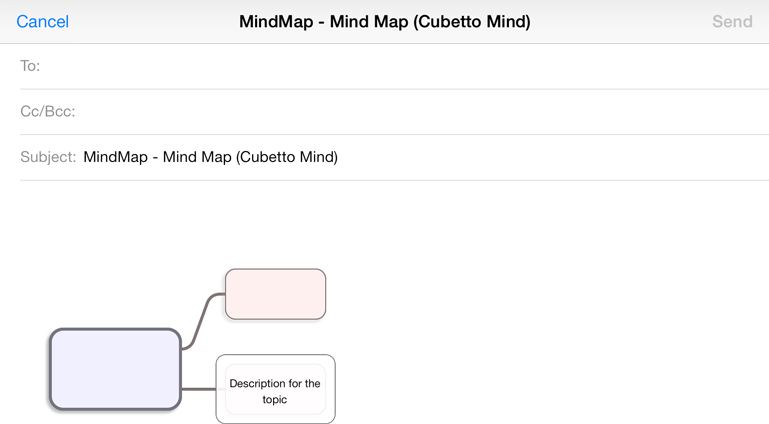Select the blank pink mind map node

[x=276, y=294]
